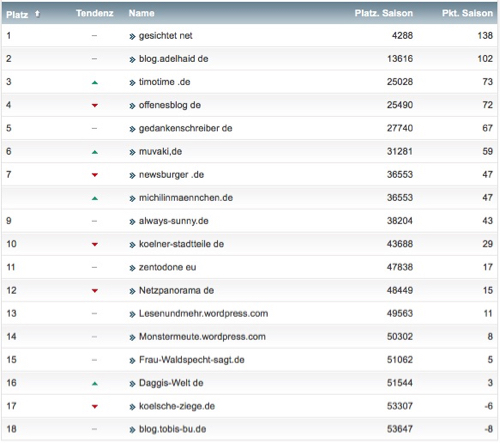This screenshot has width=500, height=443.
Task: Sort by Pkt. Saison column header
Action: [x=467, y=13]
